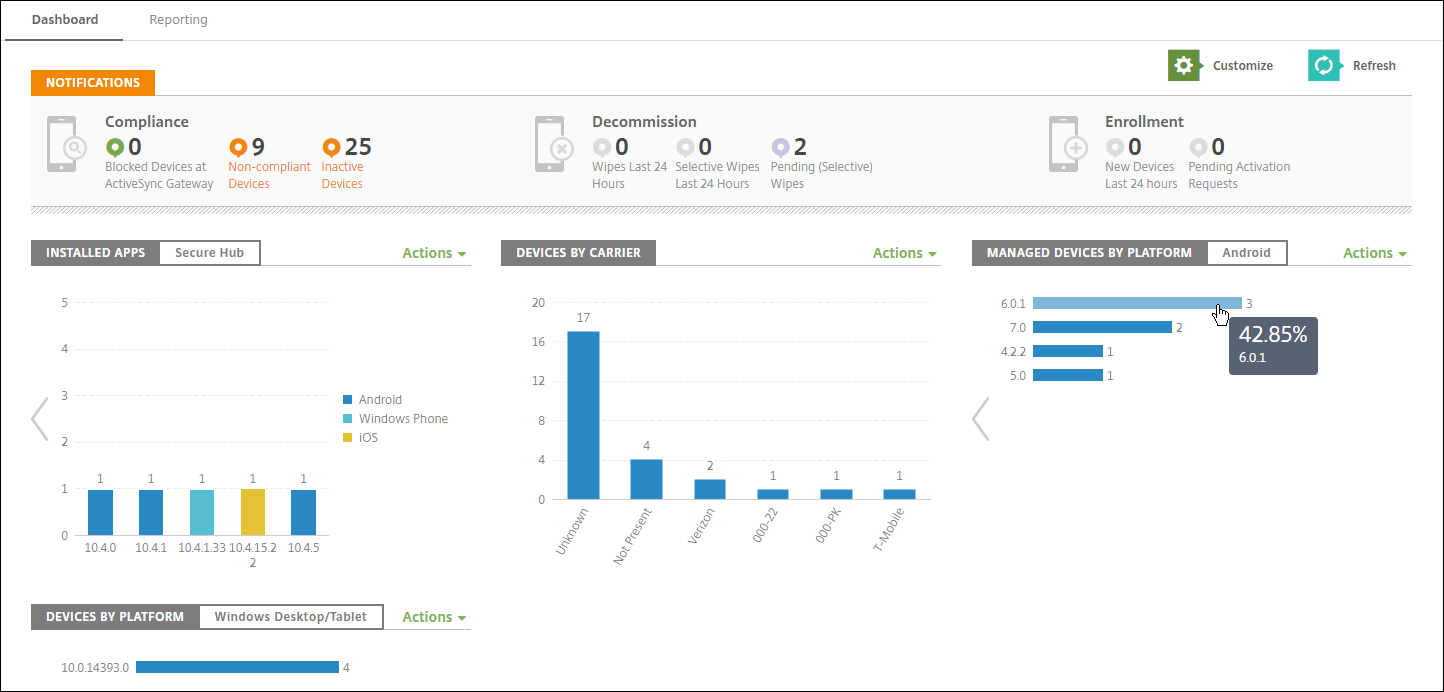Expand Actions menu for Managed Devices by Platform
1444x692 pixels.
(x=1374, y=253)
